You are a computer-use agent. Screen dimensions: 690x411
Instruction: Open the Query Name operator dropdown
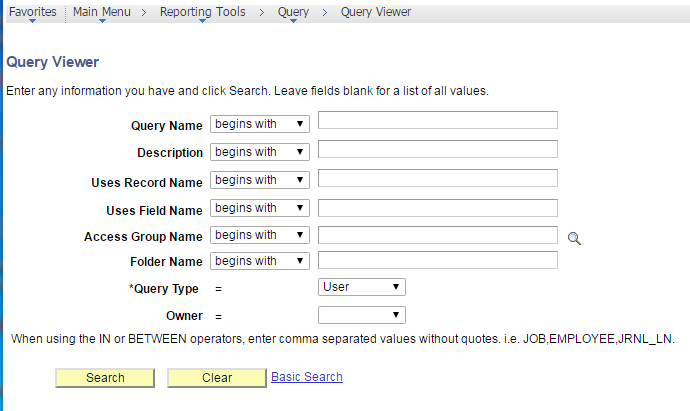[x=260, y=124]
